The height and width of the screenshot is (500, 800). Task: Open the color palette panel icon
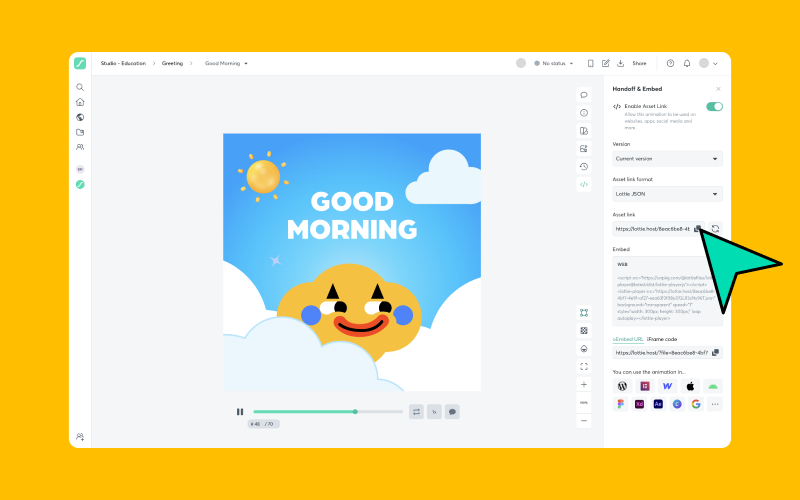coord(584,131)
